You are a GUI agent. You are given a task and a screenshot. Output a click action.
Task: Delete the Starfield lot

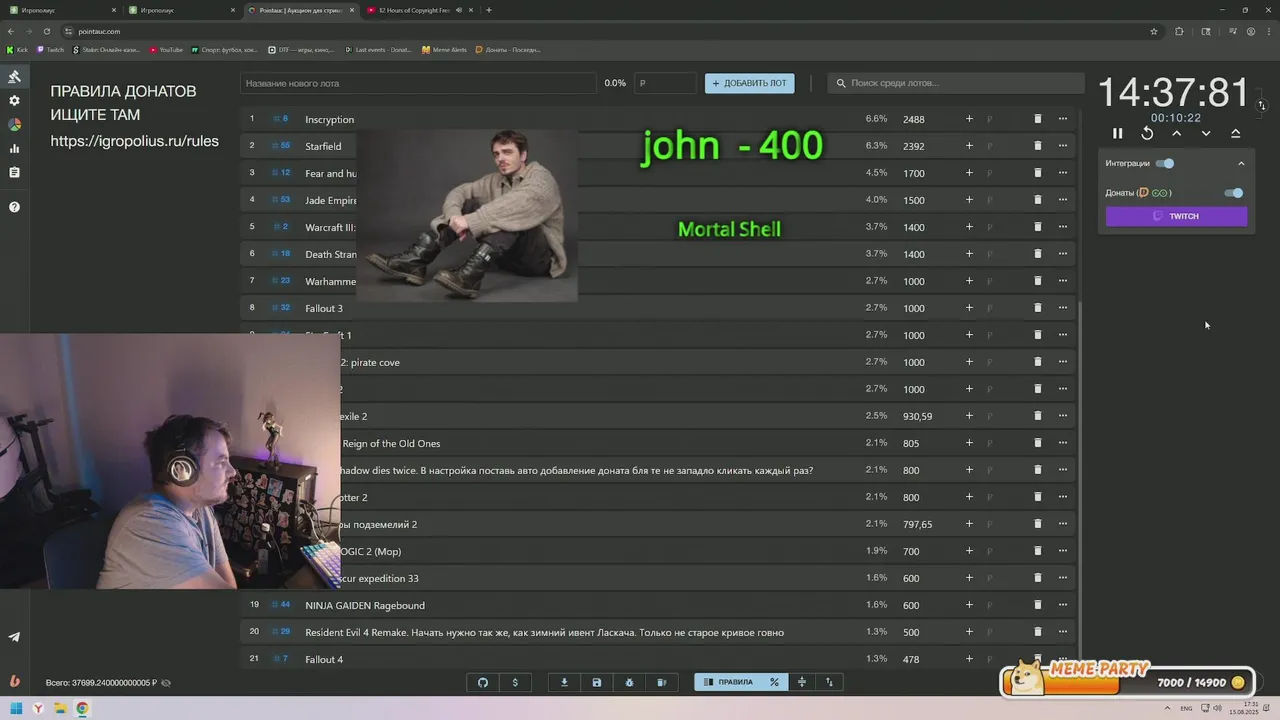[x=1037, y=146]
